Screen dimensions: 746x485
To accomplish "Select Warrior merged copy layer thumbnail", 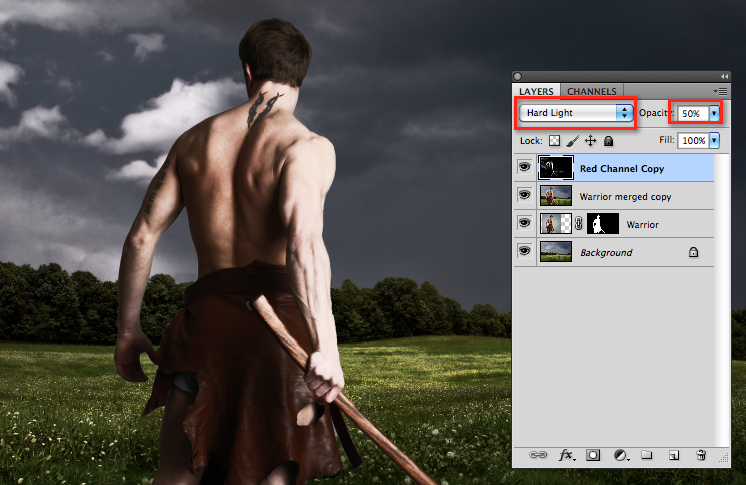I will coord(556,196).
